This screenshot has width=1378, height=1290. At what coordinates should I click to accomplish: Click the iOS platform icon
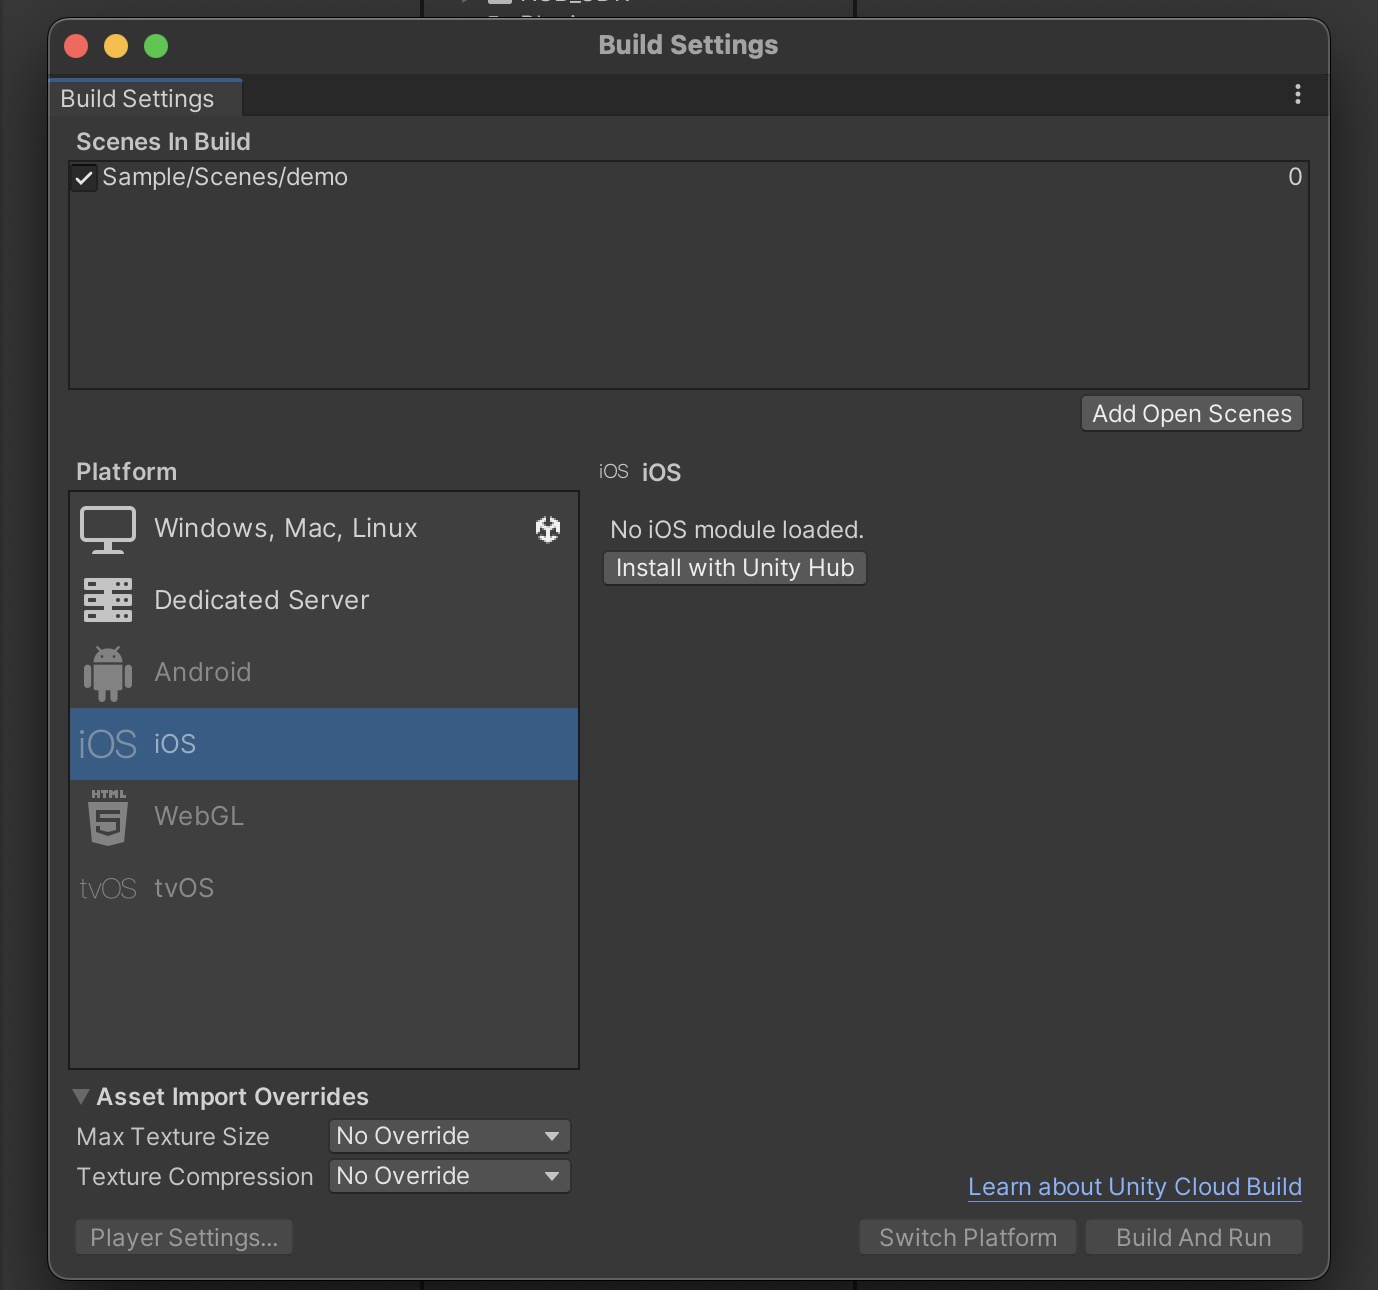click(x=107, y=744)
